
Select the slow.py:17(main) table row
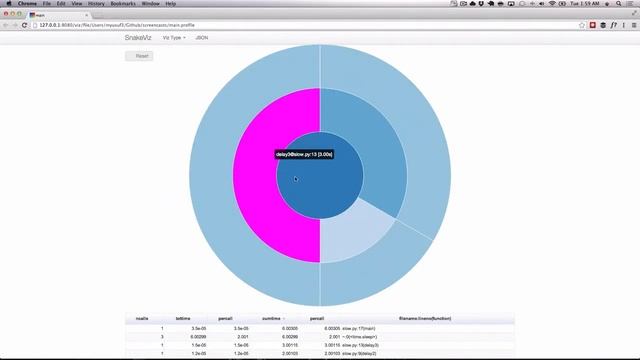(x=320, y=329)
